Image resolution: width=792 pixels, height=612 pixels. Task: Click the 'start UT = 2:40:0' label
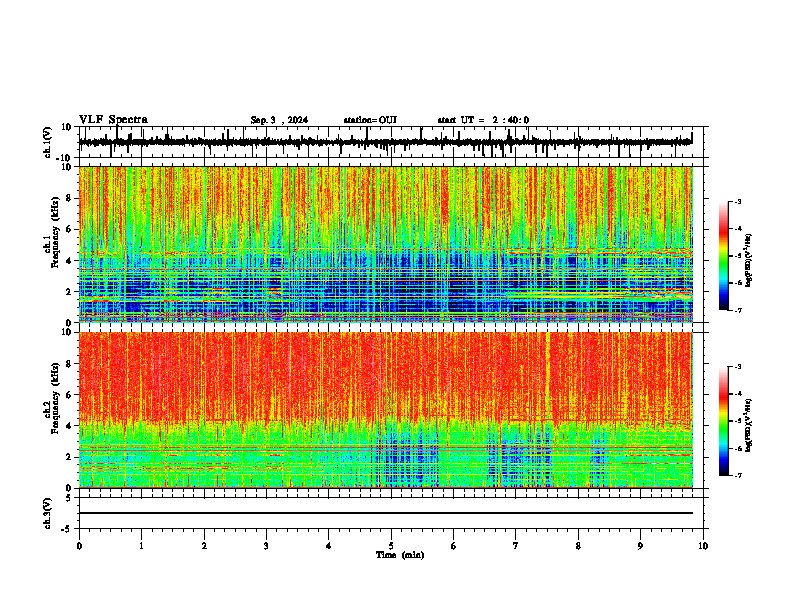(483, 120)
